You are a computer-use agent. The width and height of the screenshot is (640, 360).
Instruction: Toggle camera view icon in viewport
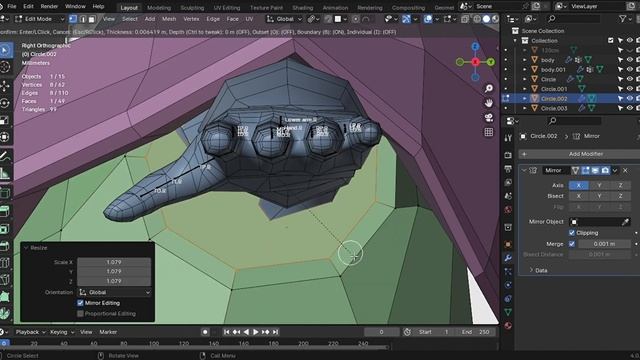click(x=489, y=118)
